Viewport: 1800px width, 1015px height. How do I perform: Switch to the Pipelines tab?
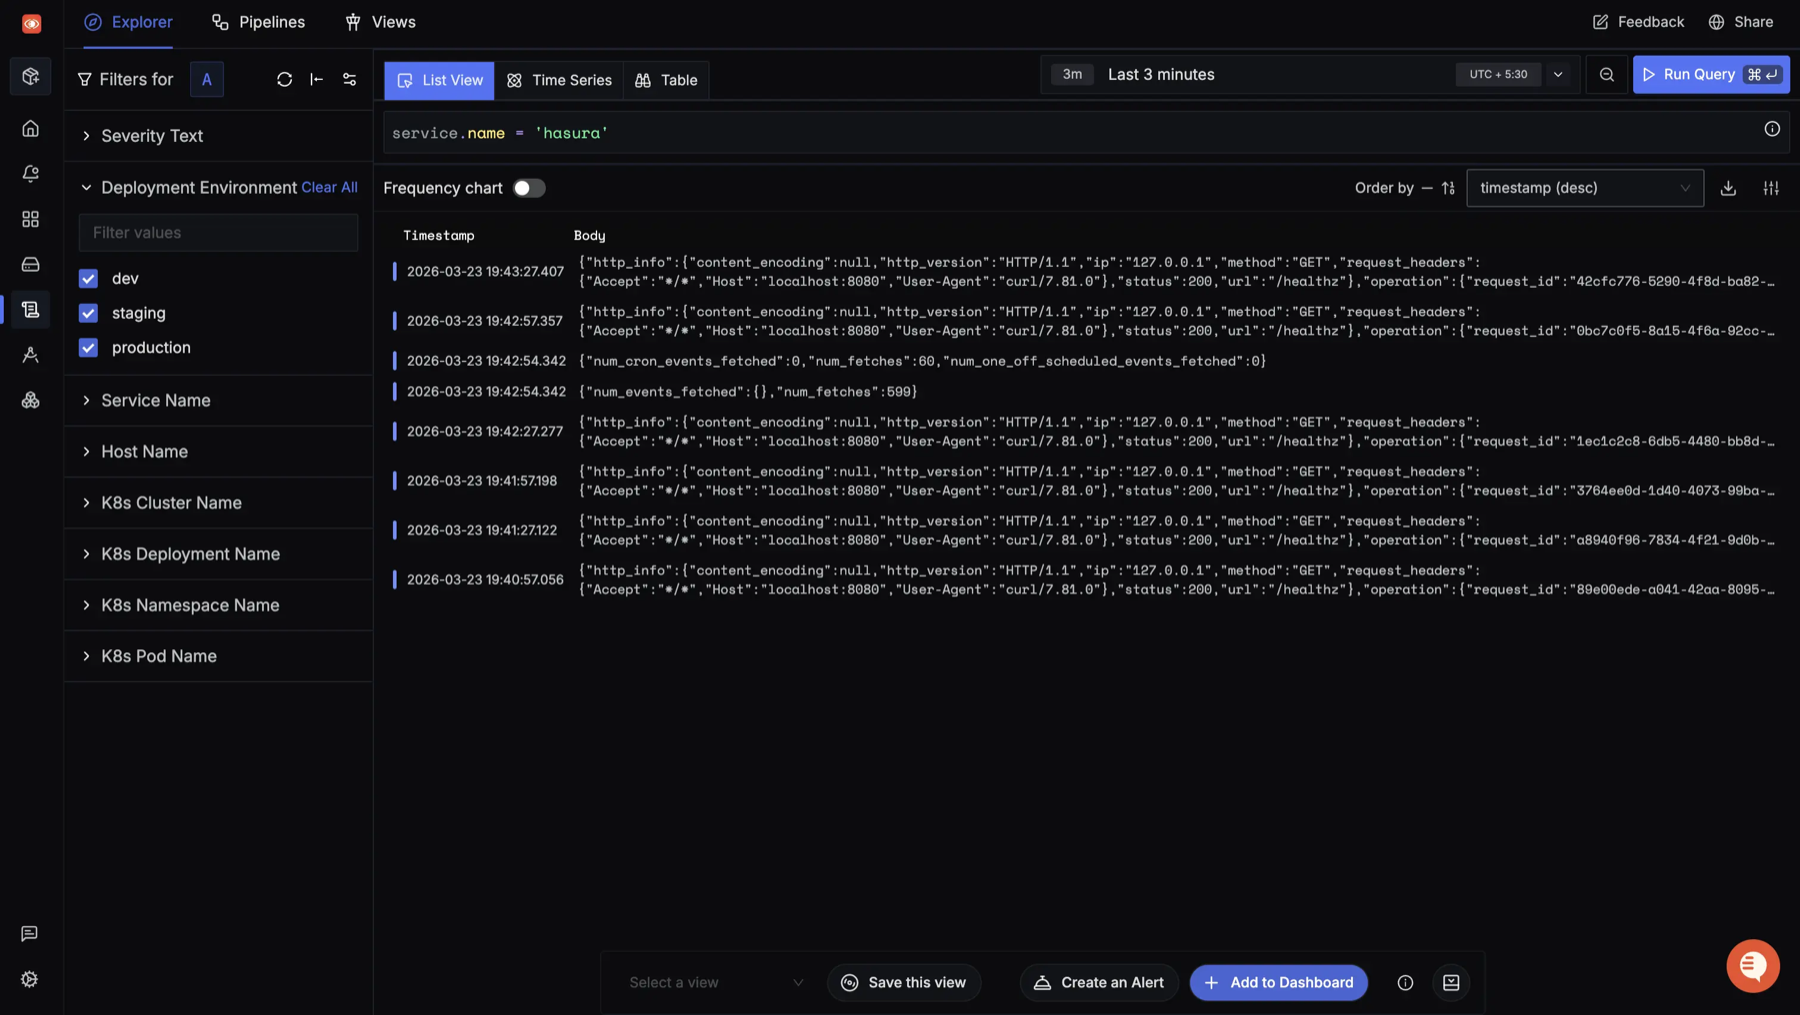pyautogui.click(x=258, y=22)
